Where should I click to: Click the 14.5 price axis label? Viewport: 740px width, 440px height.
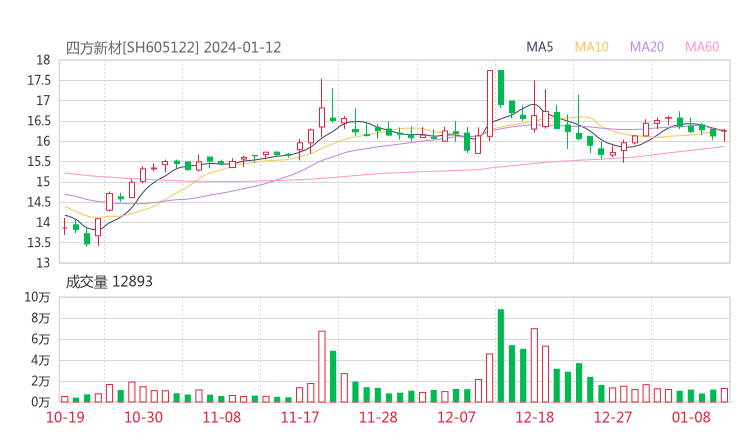(39, 202)
